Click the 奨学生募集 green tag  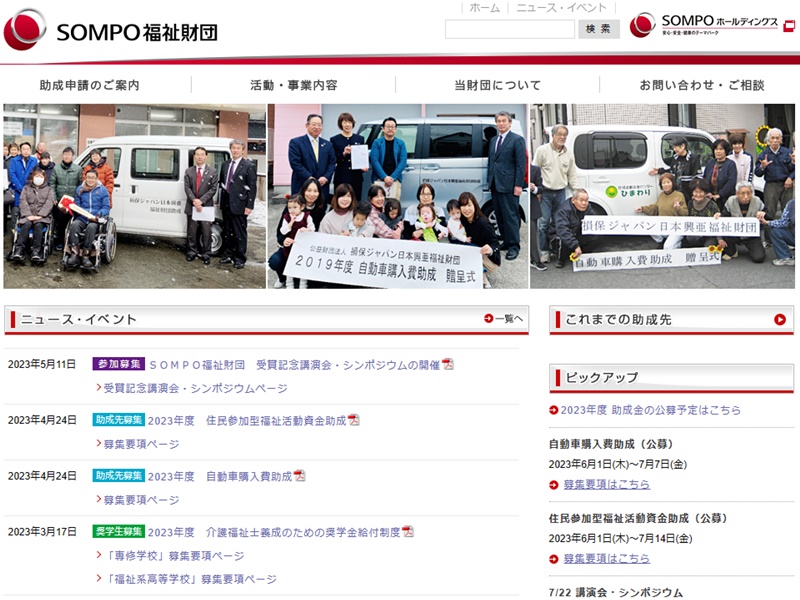point(118,531)
